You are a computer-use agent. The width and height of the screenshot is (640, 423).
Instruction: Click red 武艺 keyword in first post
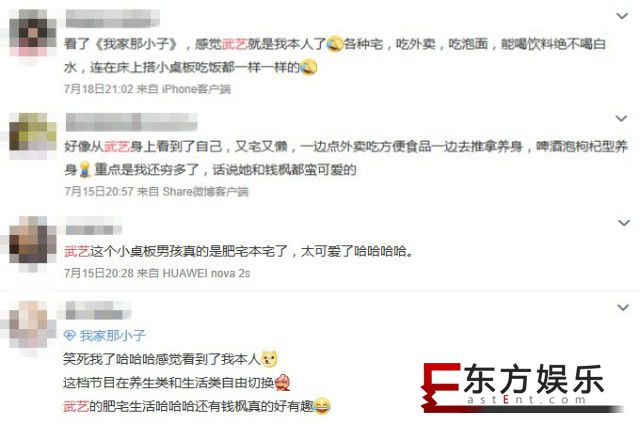(x=235, y=44)
